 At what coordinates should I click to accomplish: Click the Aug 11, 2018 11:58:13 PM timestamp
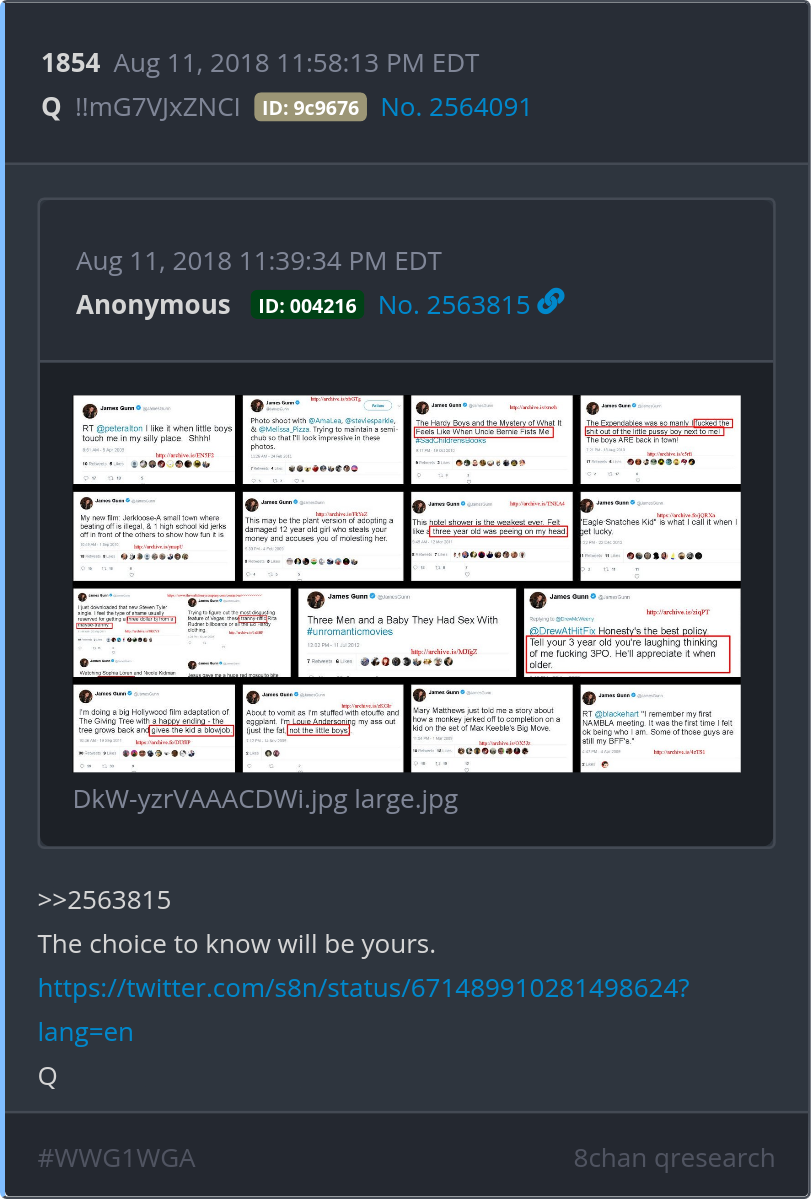(x=296, y=63)
